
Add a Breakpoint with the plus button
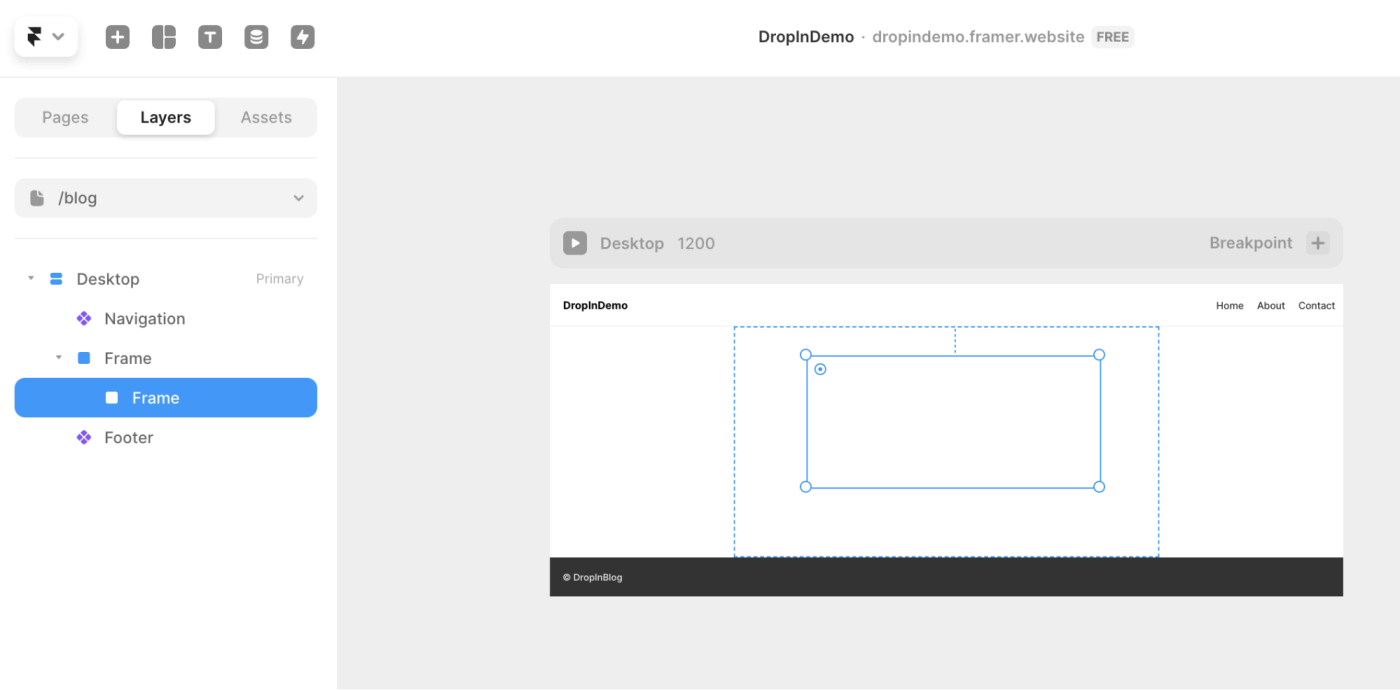[x=1318, y=243]
